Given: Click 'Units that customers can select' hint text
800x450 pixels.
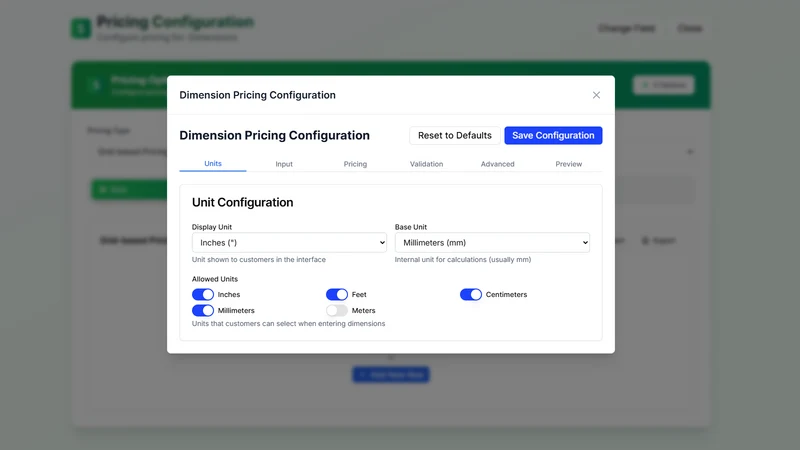Looking at the screenshot, I should click(288, 323).
